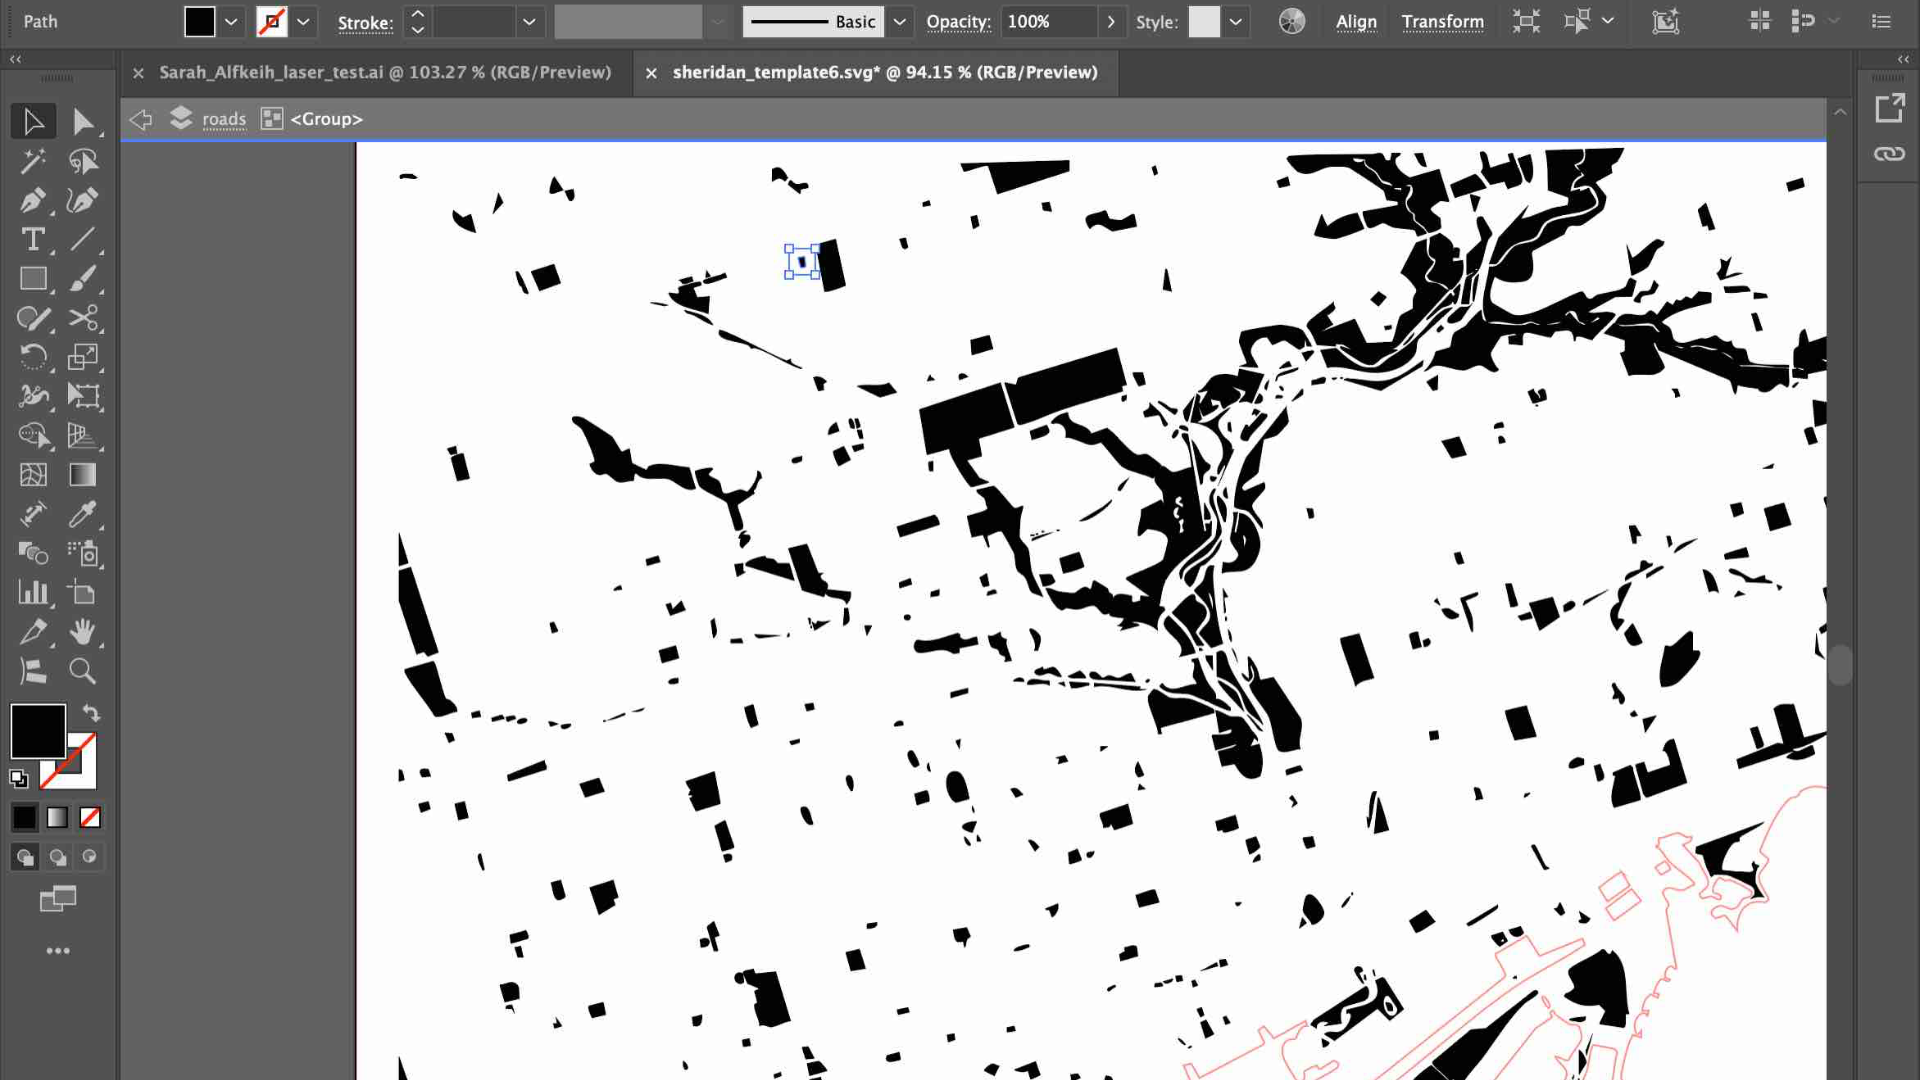Close the sheridan_template6.svg tab

click(x=651, y=73)
